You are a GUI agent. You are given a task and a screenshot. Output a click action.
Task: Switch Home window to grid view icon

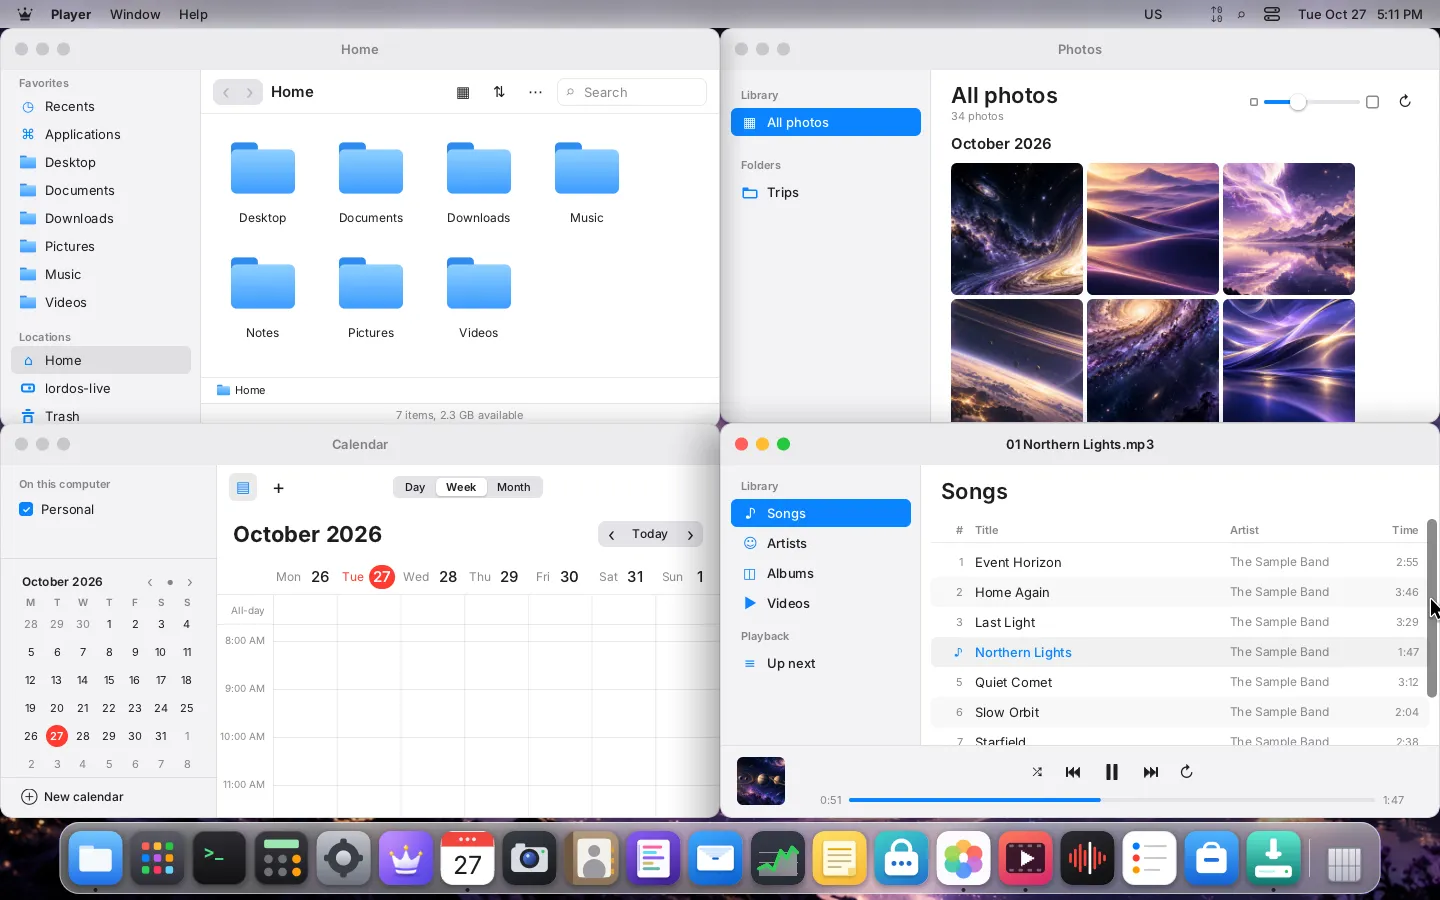click(x=463, y=92)
